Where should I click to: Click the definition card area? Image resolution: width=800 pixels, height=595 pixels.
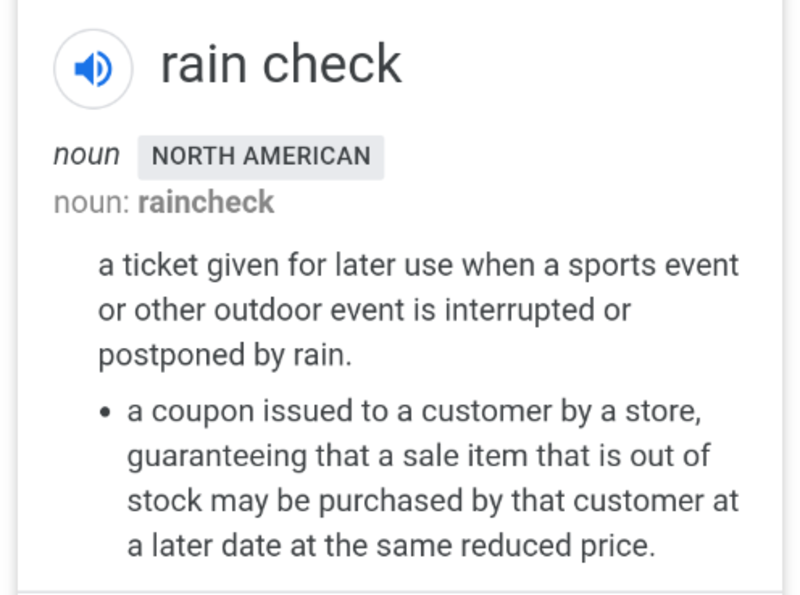click(x=400, y=300)
